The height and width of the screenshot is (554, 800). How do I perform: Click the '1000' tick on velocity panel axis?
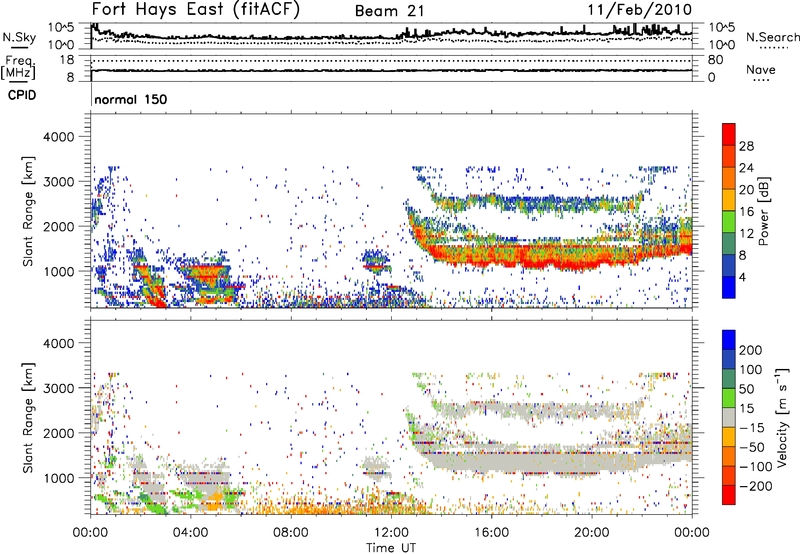click(x=59, y=478)
